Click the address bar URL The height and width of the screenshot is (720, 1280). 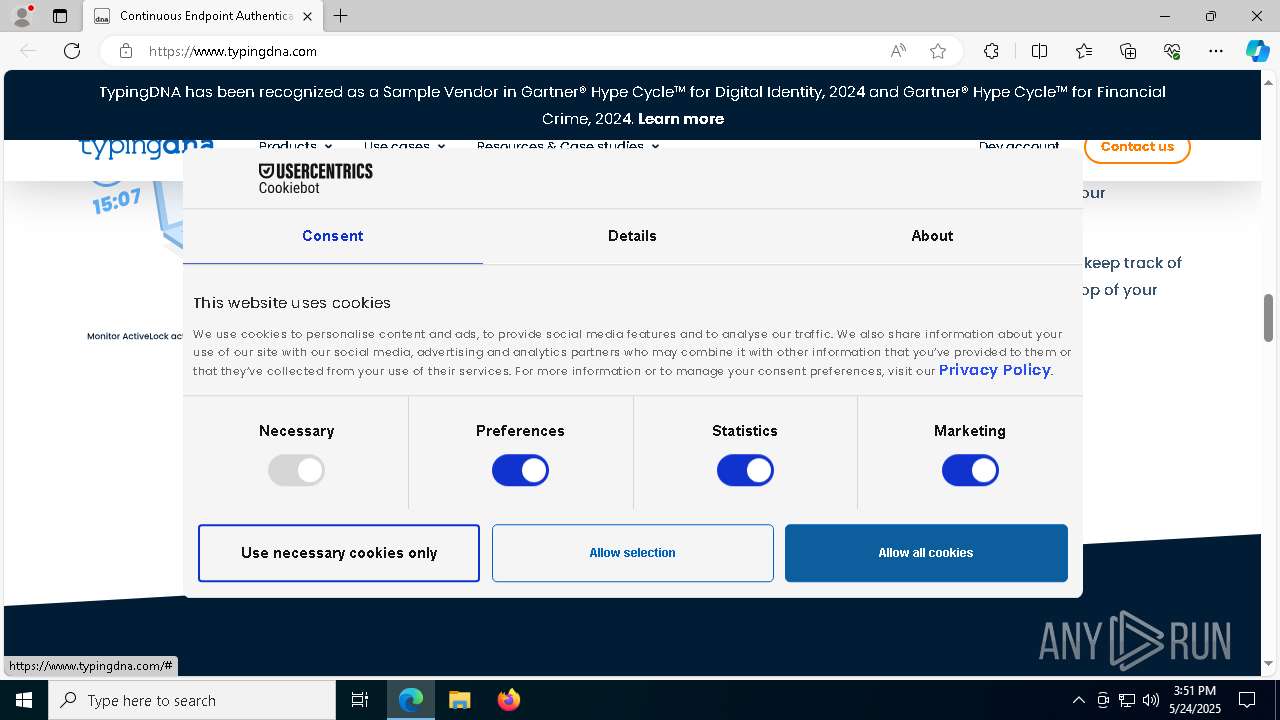[233, 51]
